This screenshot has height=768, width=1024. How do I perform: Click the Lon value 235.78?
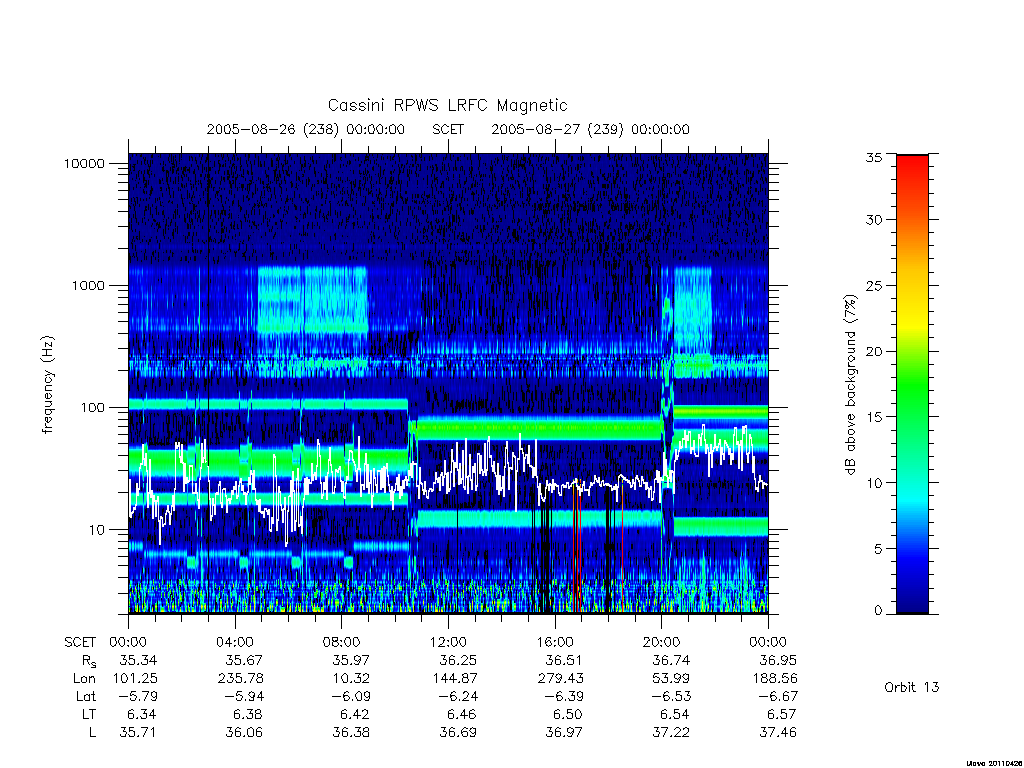tap(241, 679)
